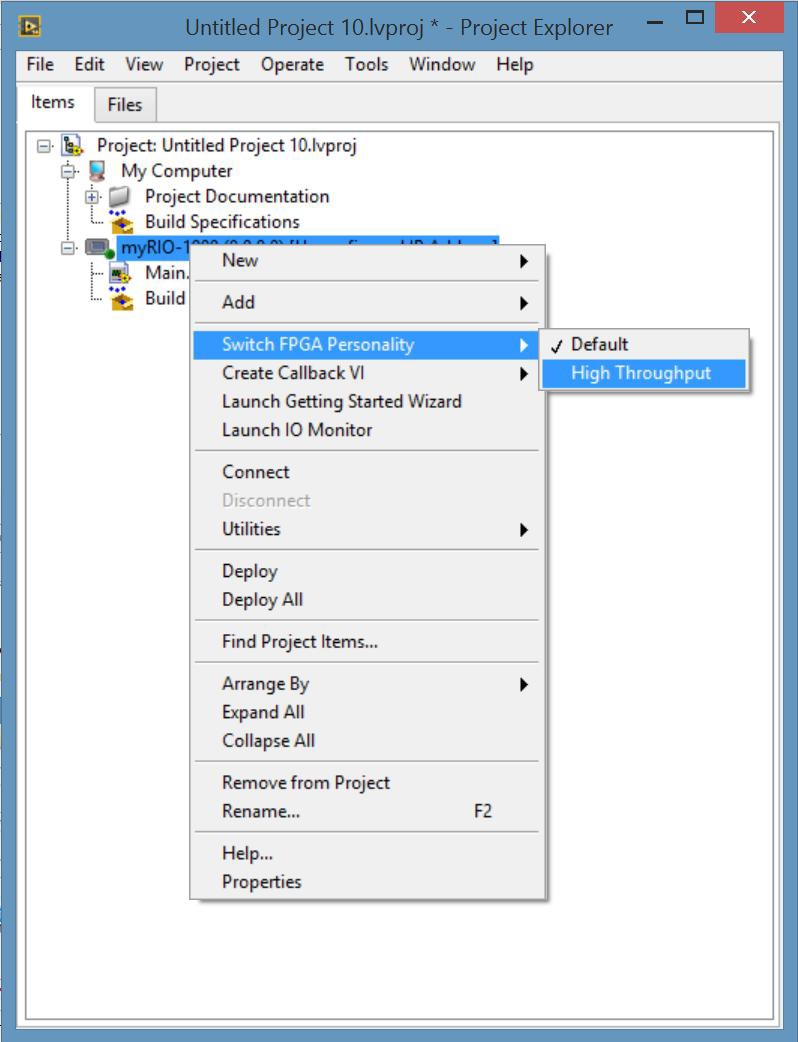Click the Project root icon in tree
The width and height of the screenshot is (798, 1042).
tap(72, 146)
